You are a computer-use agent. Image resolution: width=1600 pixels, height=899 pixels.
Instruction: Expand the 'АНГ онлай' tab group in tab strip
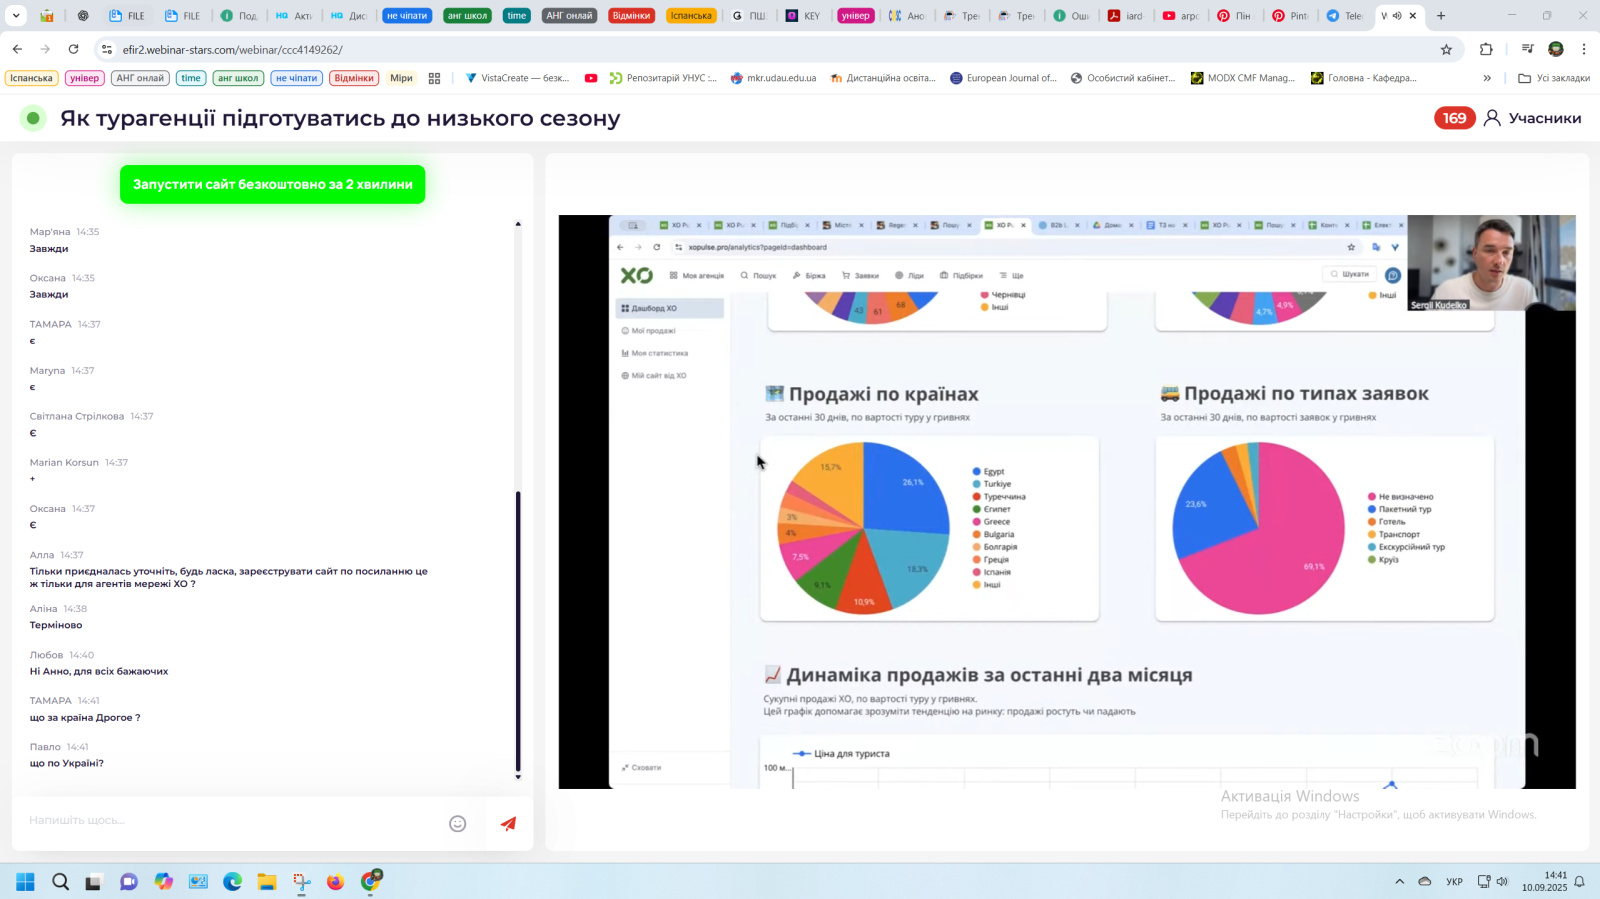570,16
